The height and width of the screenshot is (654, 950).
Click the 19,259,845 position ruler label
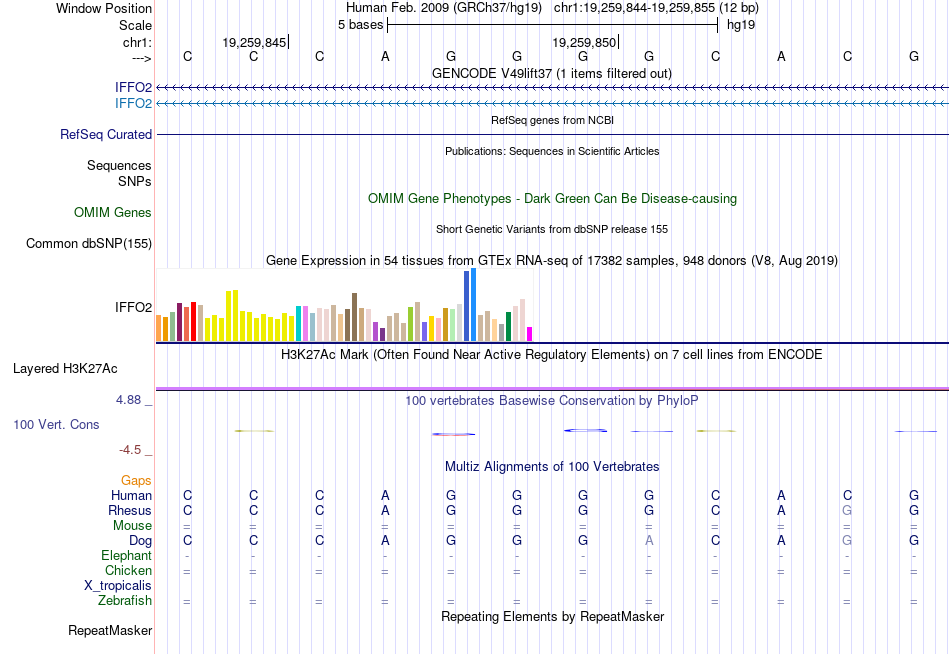click(254, 42)
